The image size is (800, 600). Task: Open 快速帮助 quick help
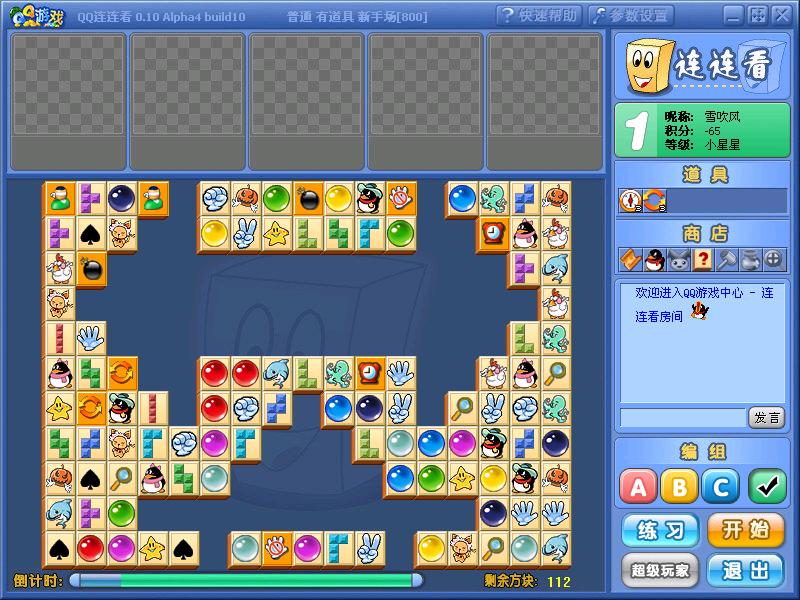point(539,15)
